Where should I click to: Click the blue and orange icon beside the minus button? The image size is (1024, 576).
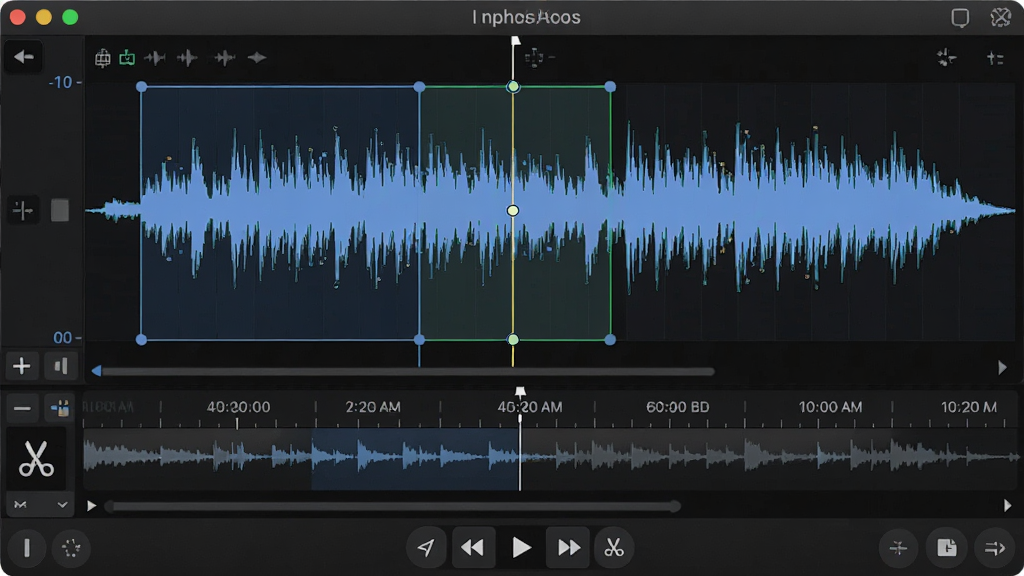pyautogui.click(x=60, y=409)
